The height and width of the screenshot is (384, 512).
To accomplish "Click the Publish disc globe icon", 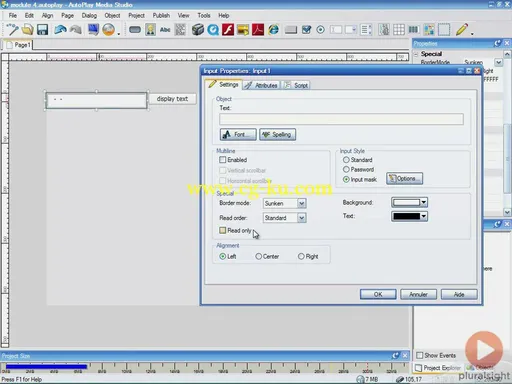I will (109, 30).
